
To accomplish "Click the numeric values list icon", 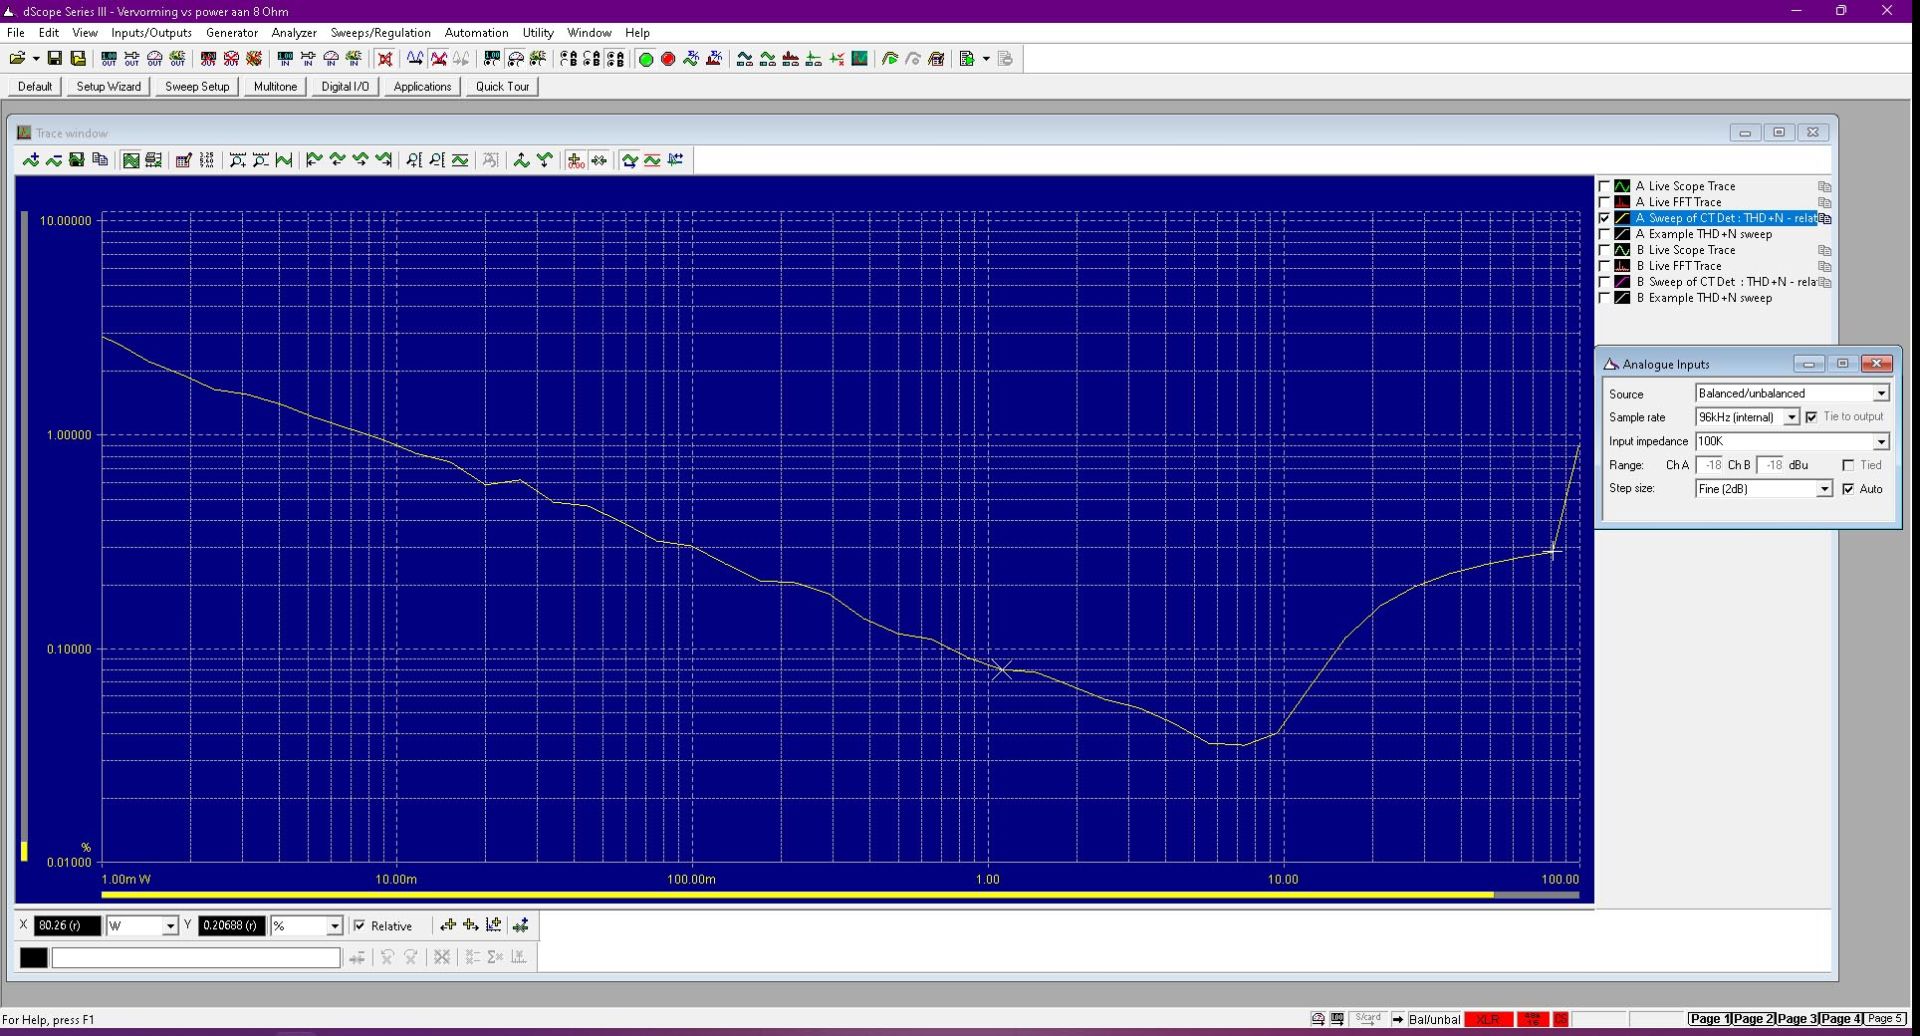I will [207, 160].
